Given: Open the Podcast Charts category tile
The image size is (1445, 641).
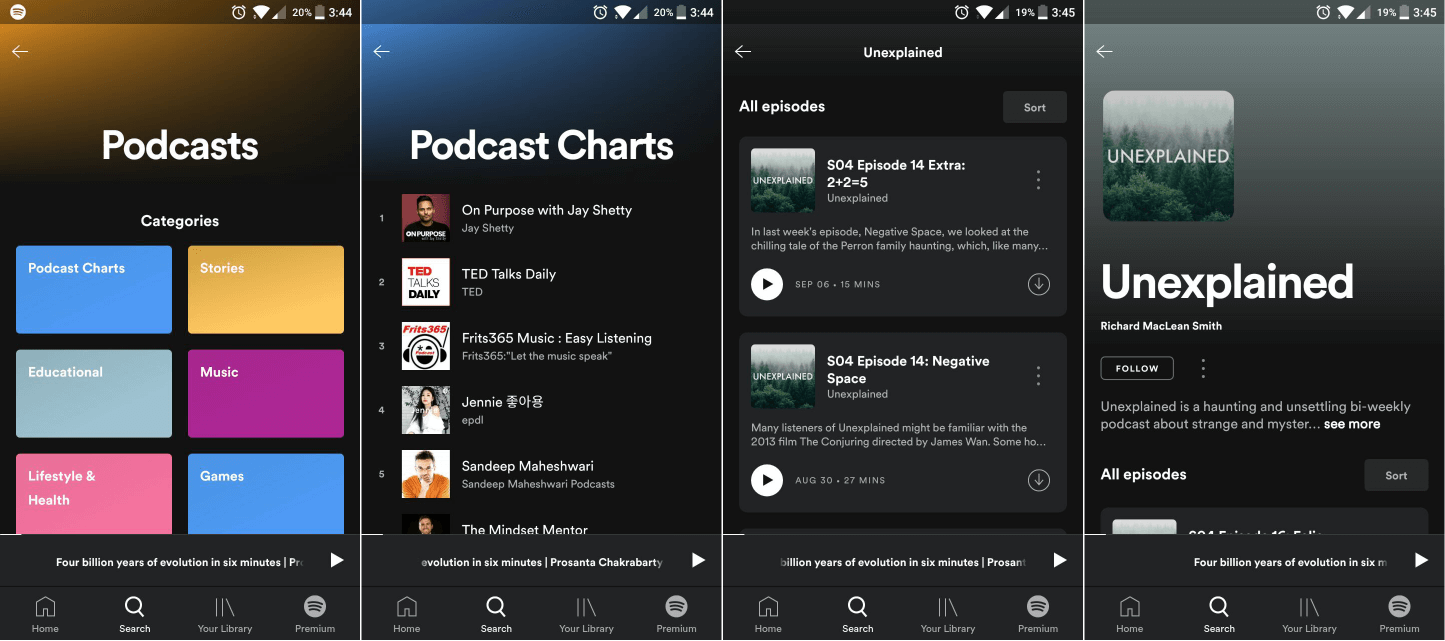Looking at the screenshot, I should click(x=94, y=290).
